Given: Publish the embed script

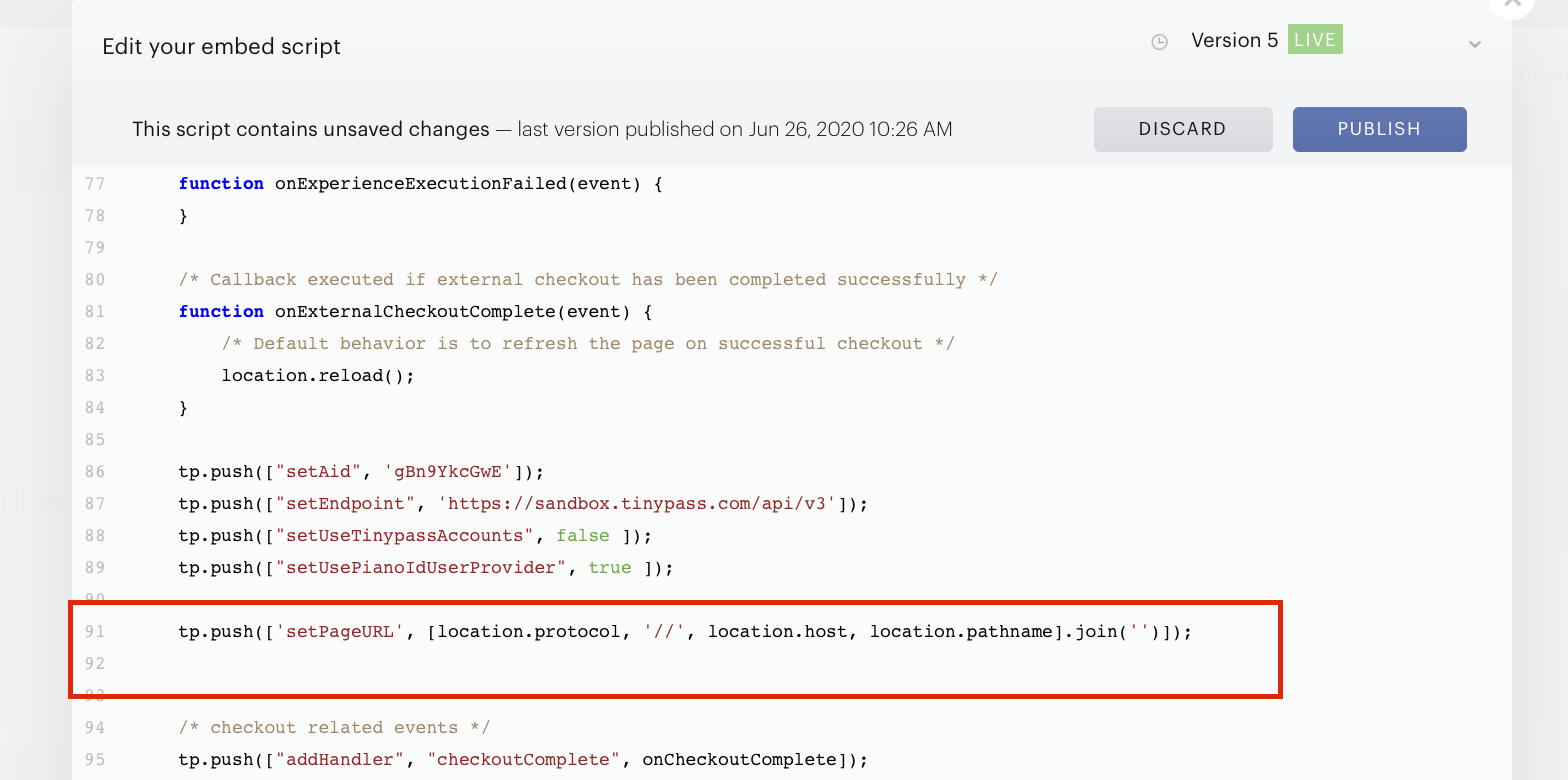Looking at the screenshot, I should click(1379, 129).
